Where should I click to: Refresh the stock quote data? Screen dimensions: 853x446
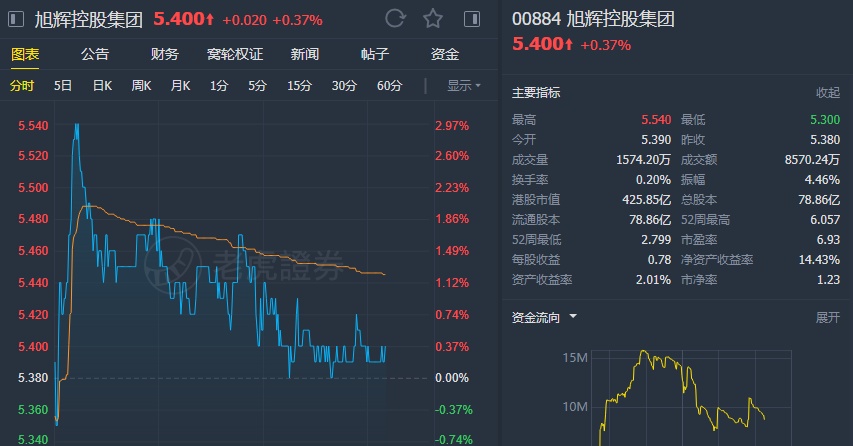tap(395, 19)
